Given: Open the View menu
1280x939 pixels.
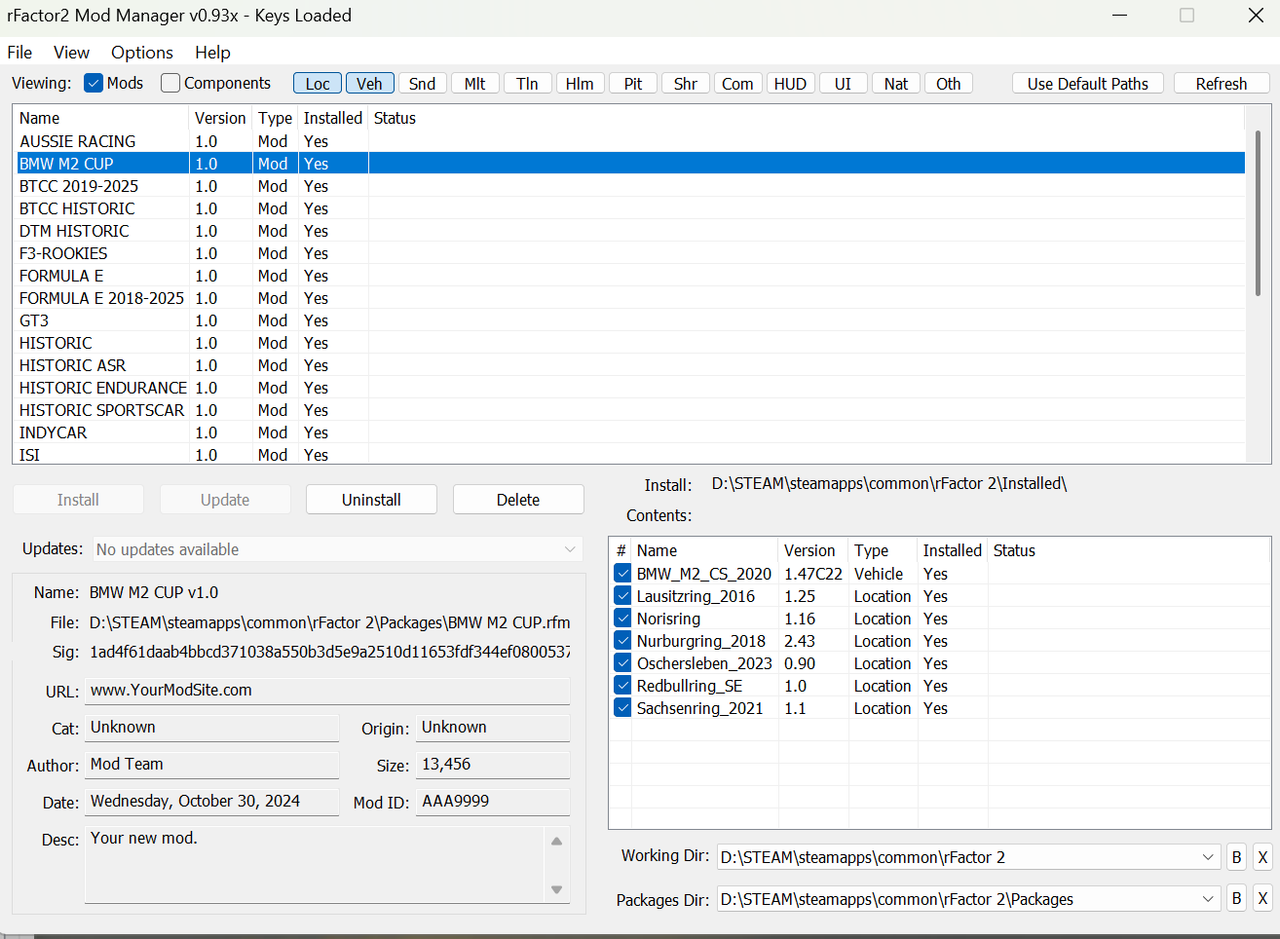Looking at the screenshot, I should pyautogui.click(x=71, y=52).
